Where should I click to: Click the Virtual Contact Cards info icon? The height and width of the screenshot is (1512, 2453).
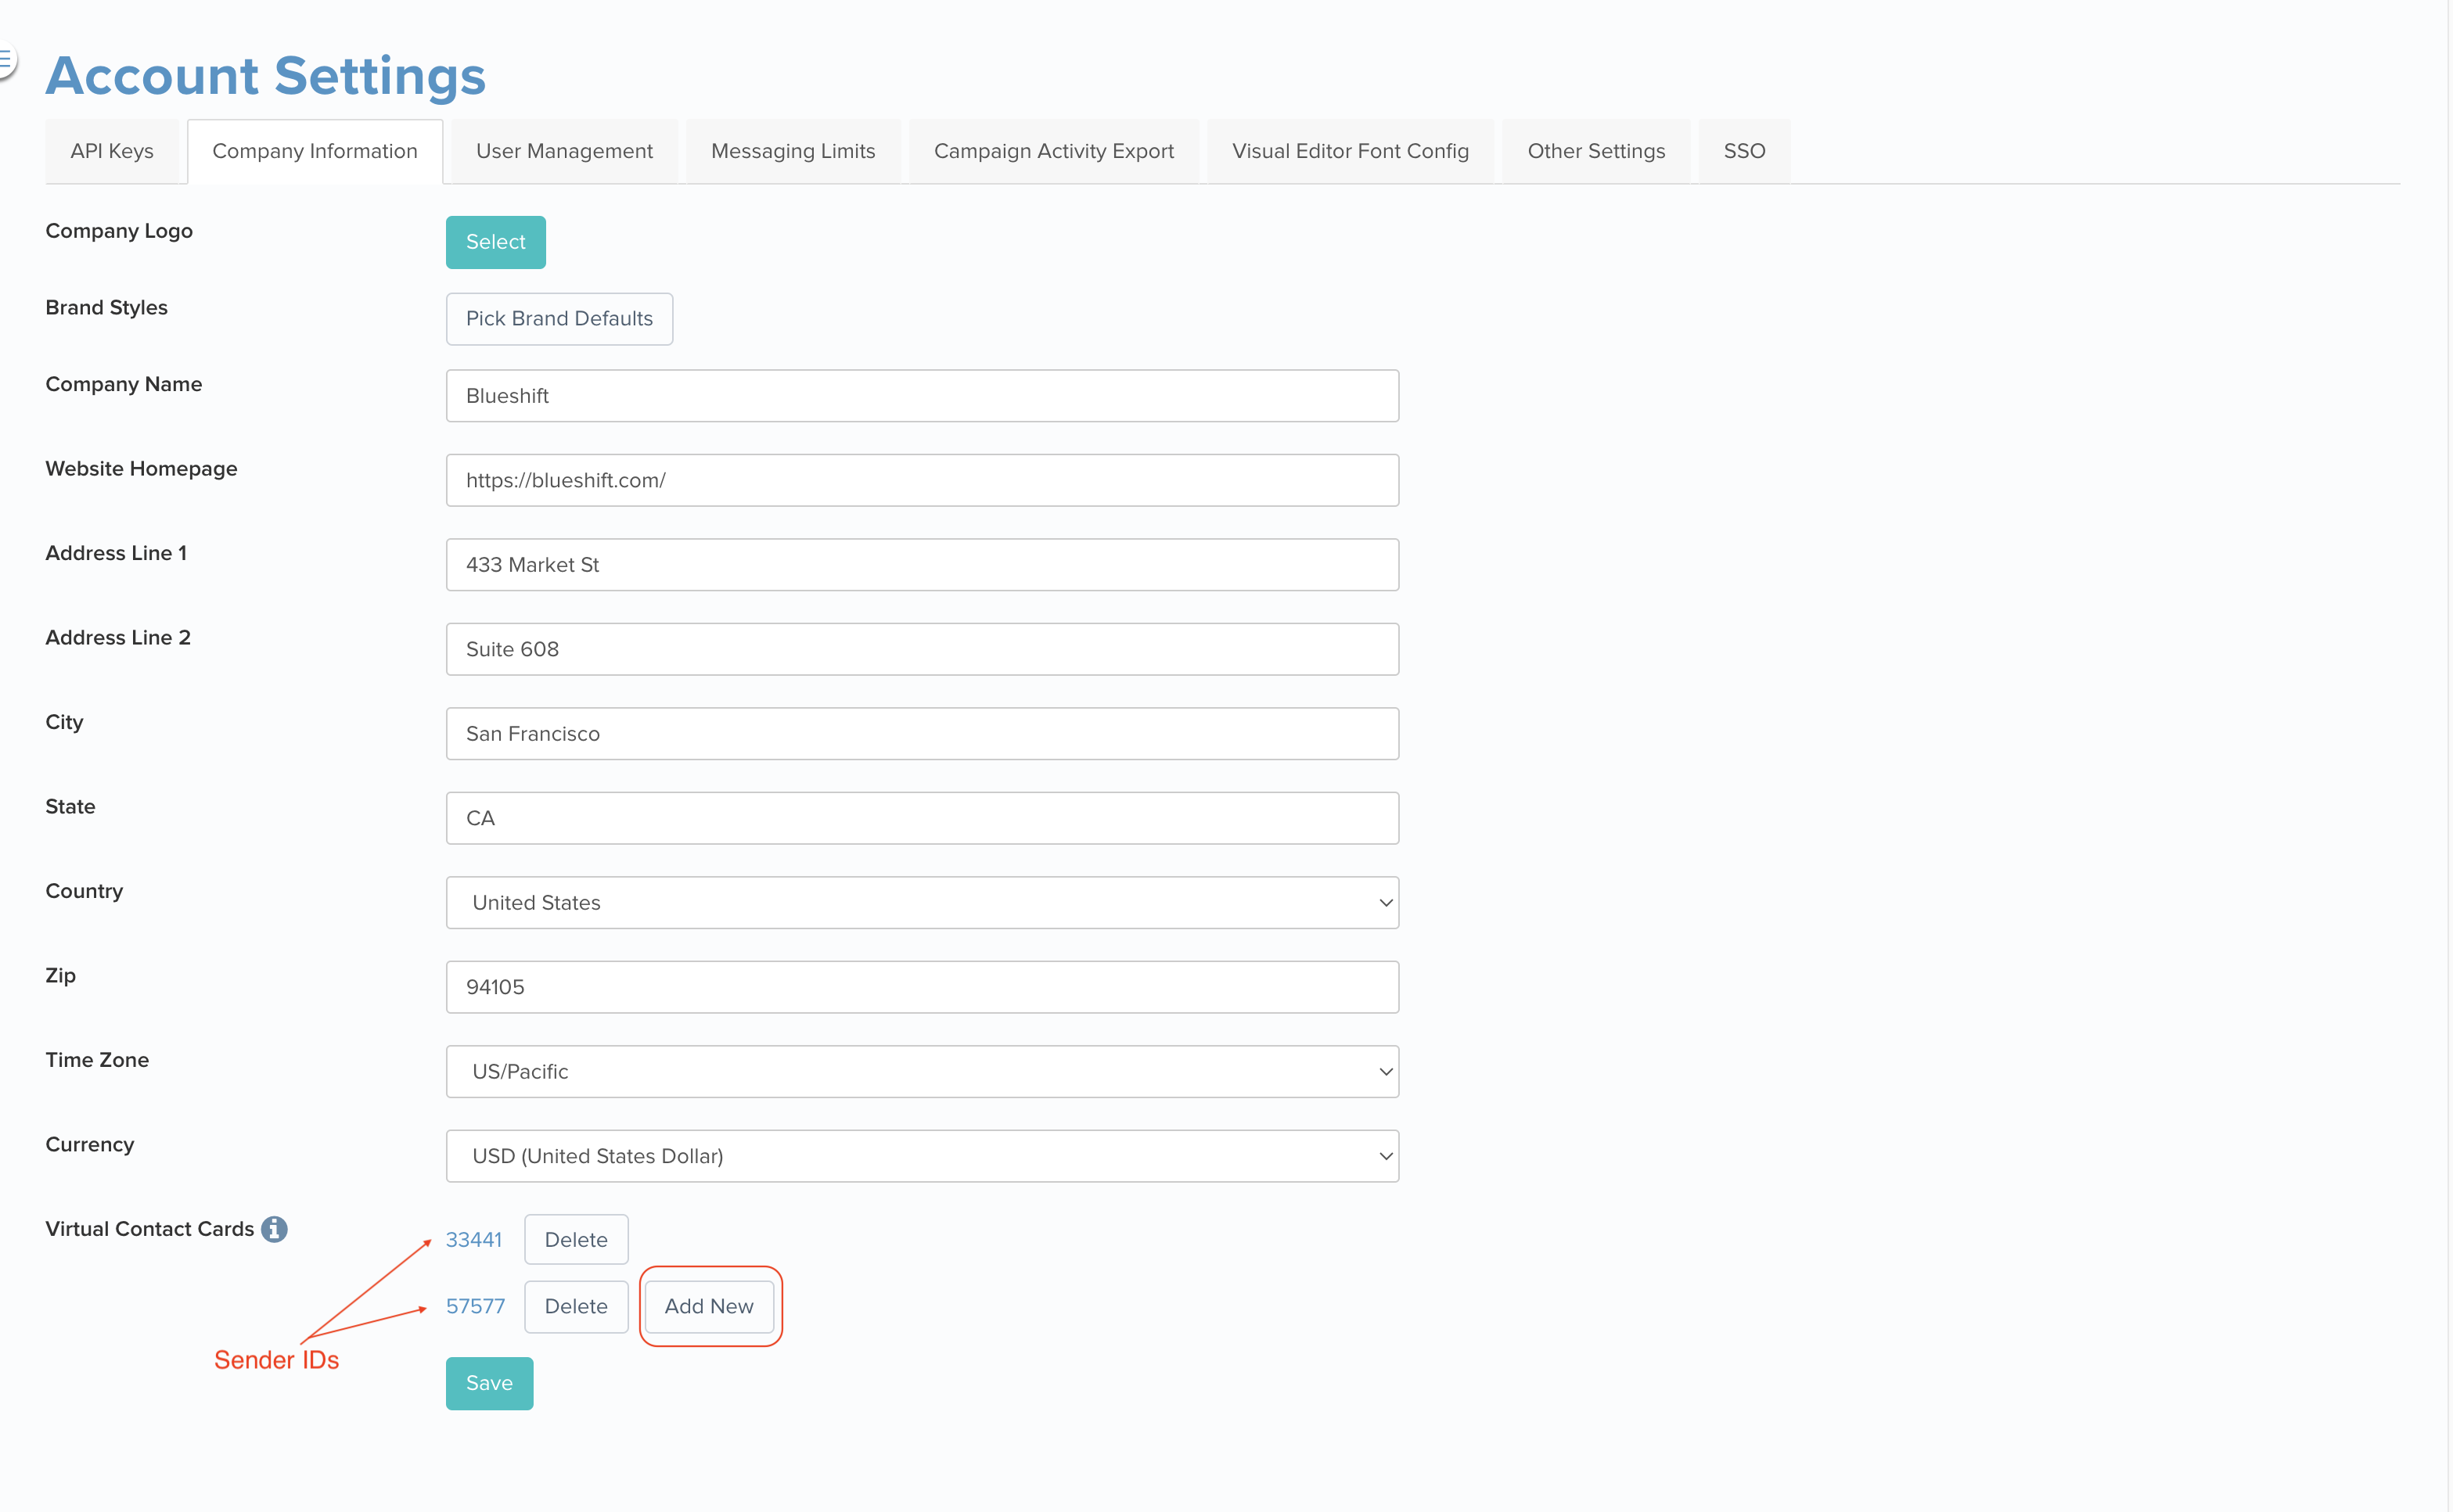tap(274, 1229)
